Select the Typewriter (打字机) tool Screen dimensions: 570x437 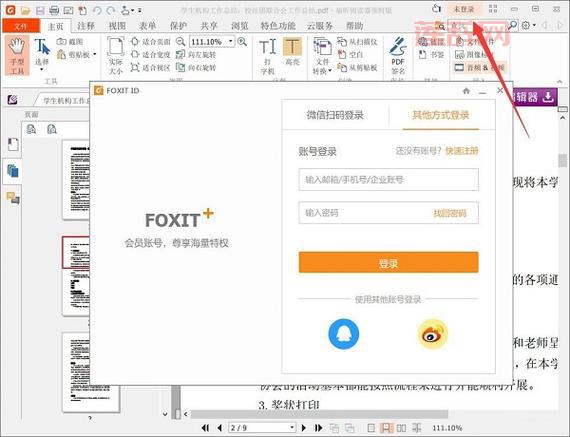click(x=268, y=56)
